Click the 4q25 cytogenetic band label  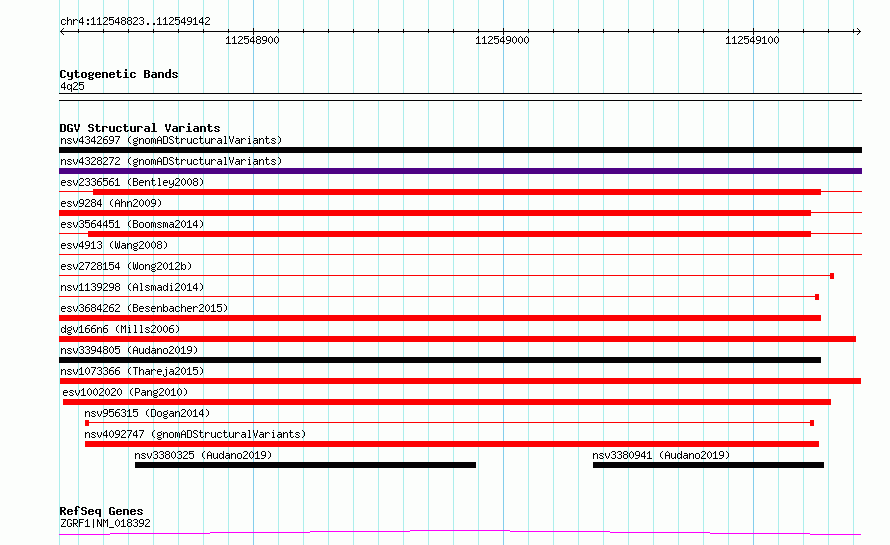tap(72, 86)
